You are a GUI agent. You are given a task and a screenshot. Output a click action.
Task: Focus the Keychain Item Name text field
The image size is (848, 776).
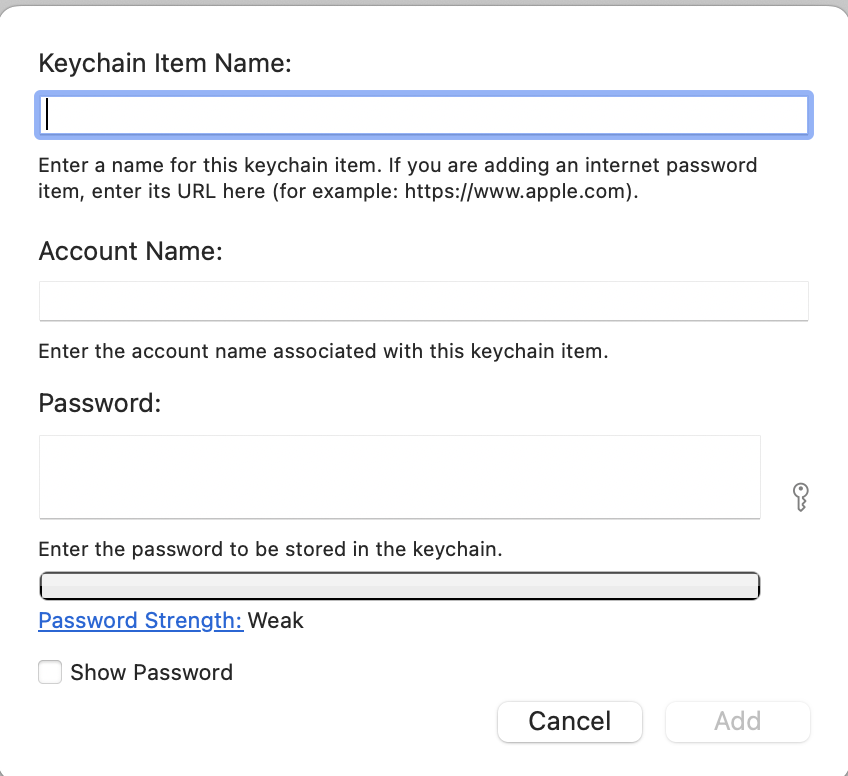pyautogui.click(x=423, y=115)
